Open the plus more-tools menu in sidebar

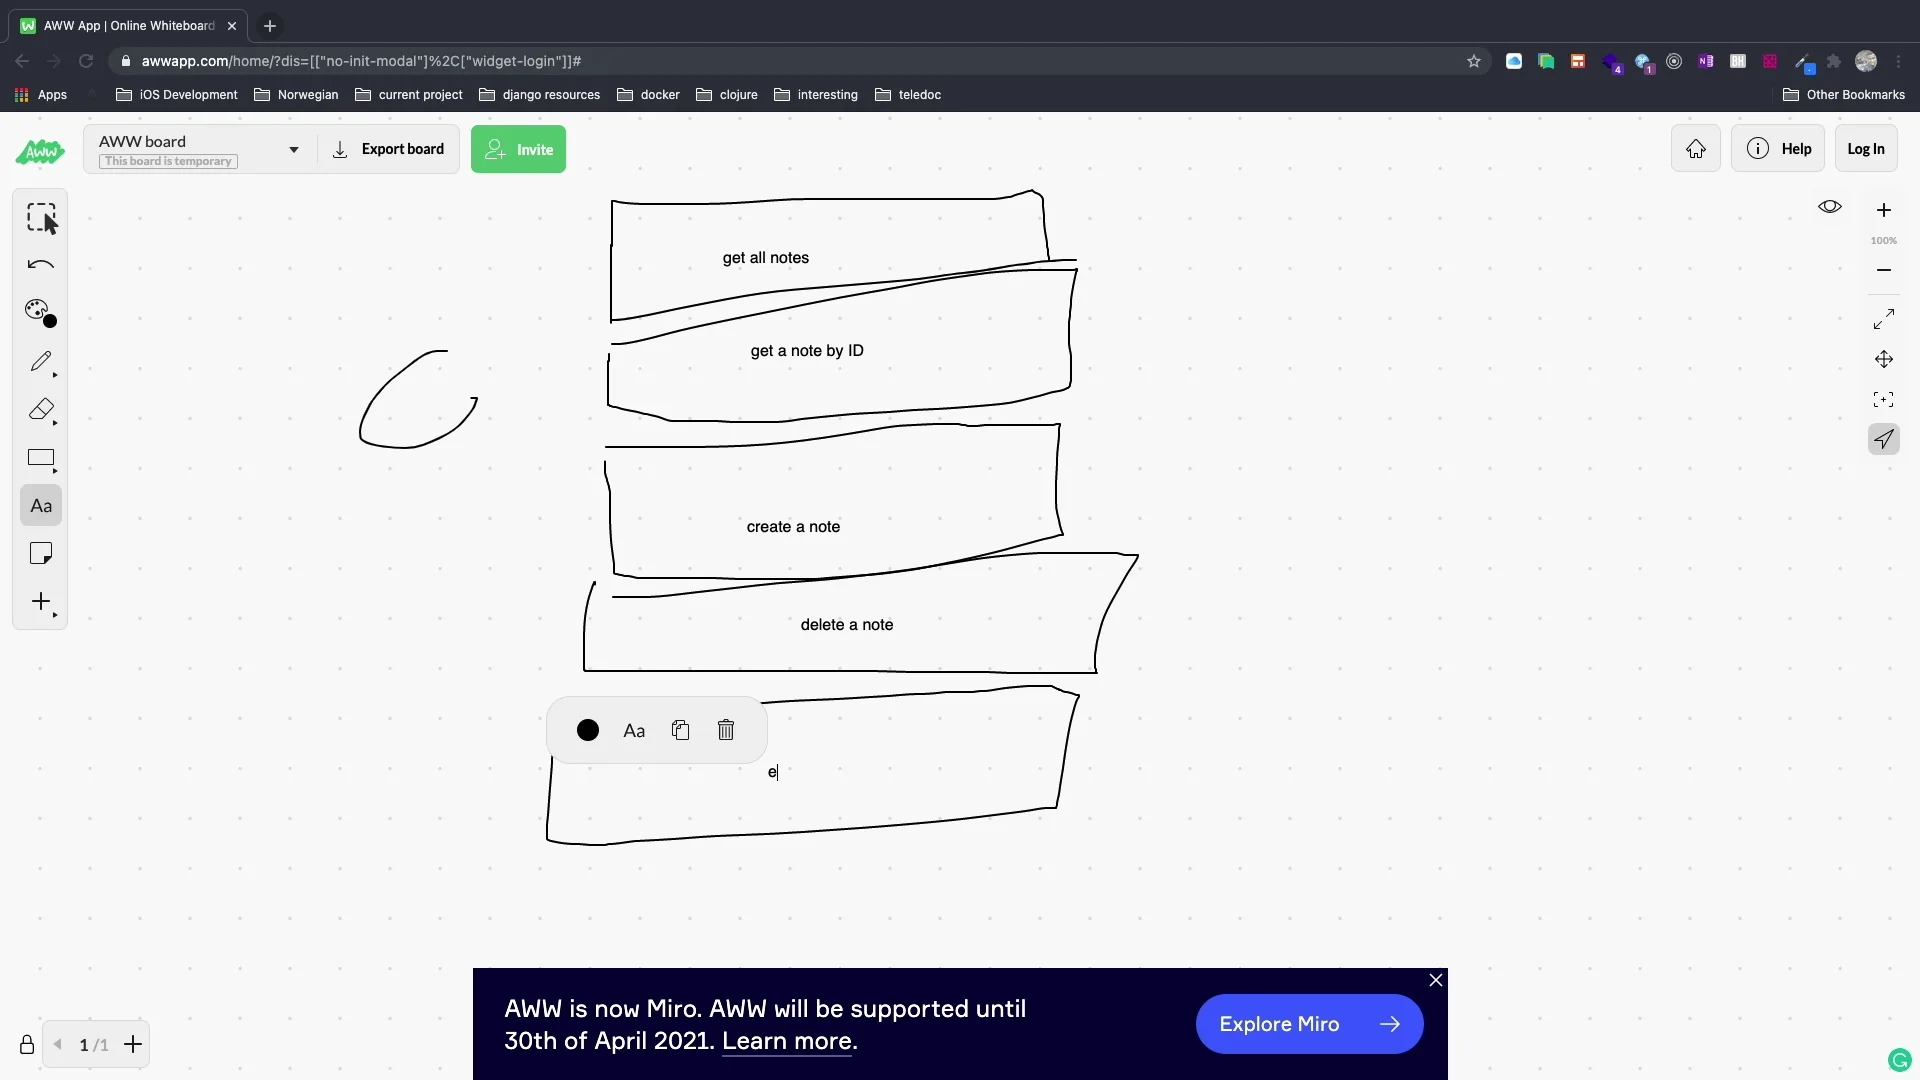tap(41, 601)
